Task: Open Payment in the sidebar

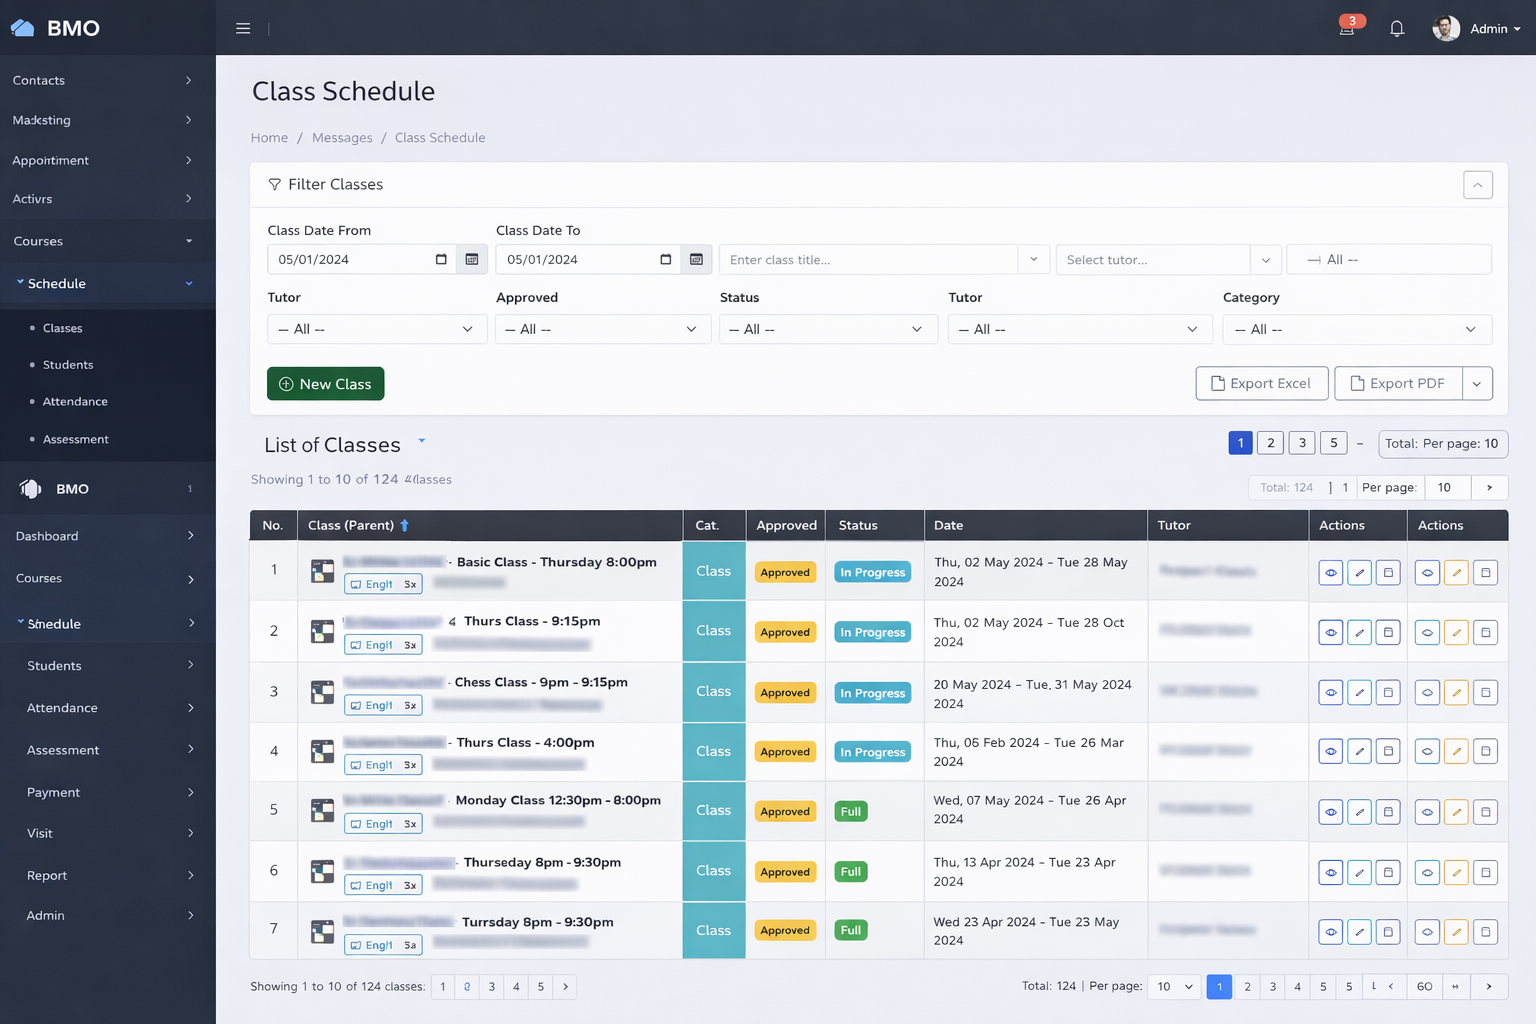Action: click(x=107, y=792)
